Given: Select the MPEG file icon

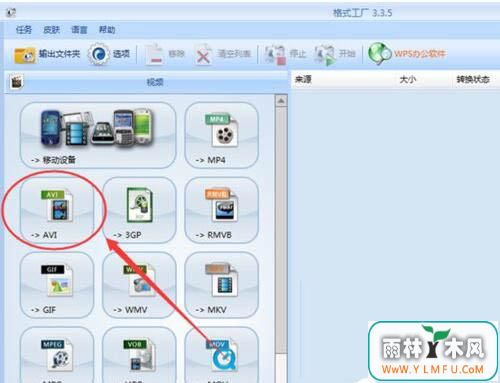Looking at the screenshot, I should [57, 355].
